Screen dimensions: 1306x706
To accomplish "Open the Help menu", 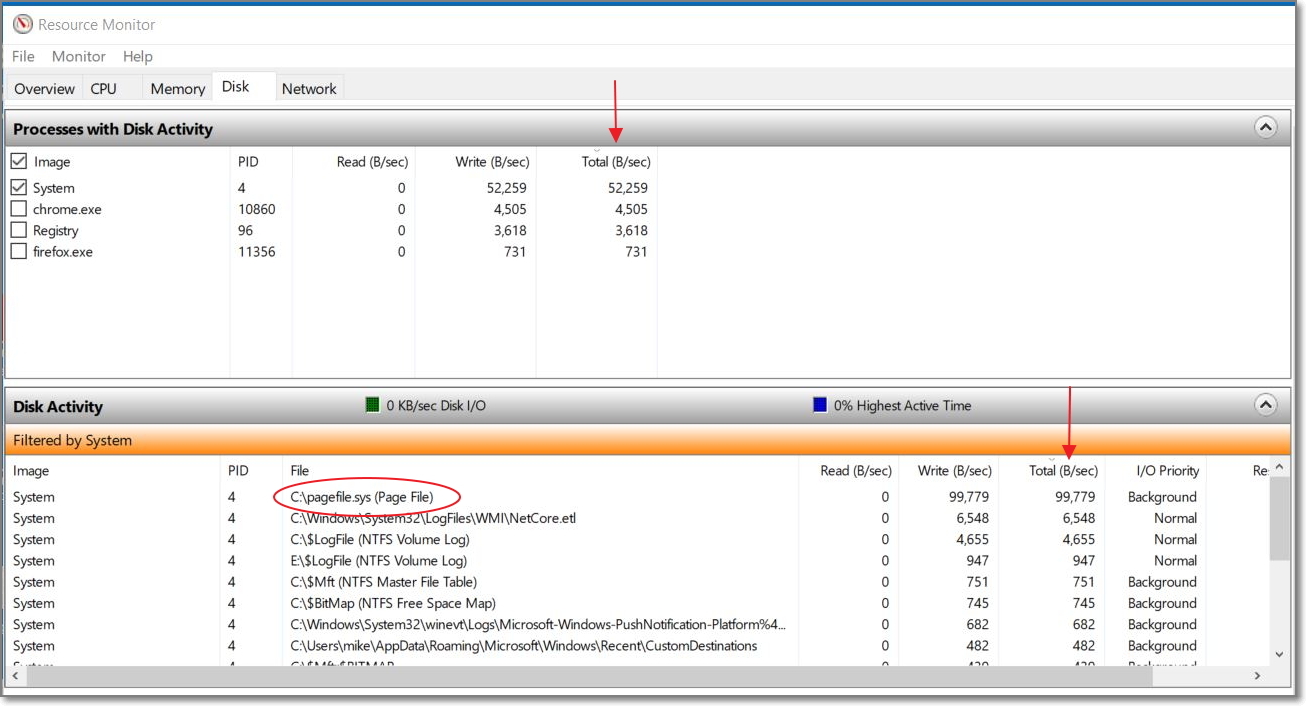I will (138, 57).
